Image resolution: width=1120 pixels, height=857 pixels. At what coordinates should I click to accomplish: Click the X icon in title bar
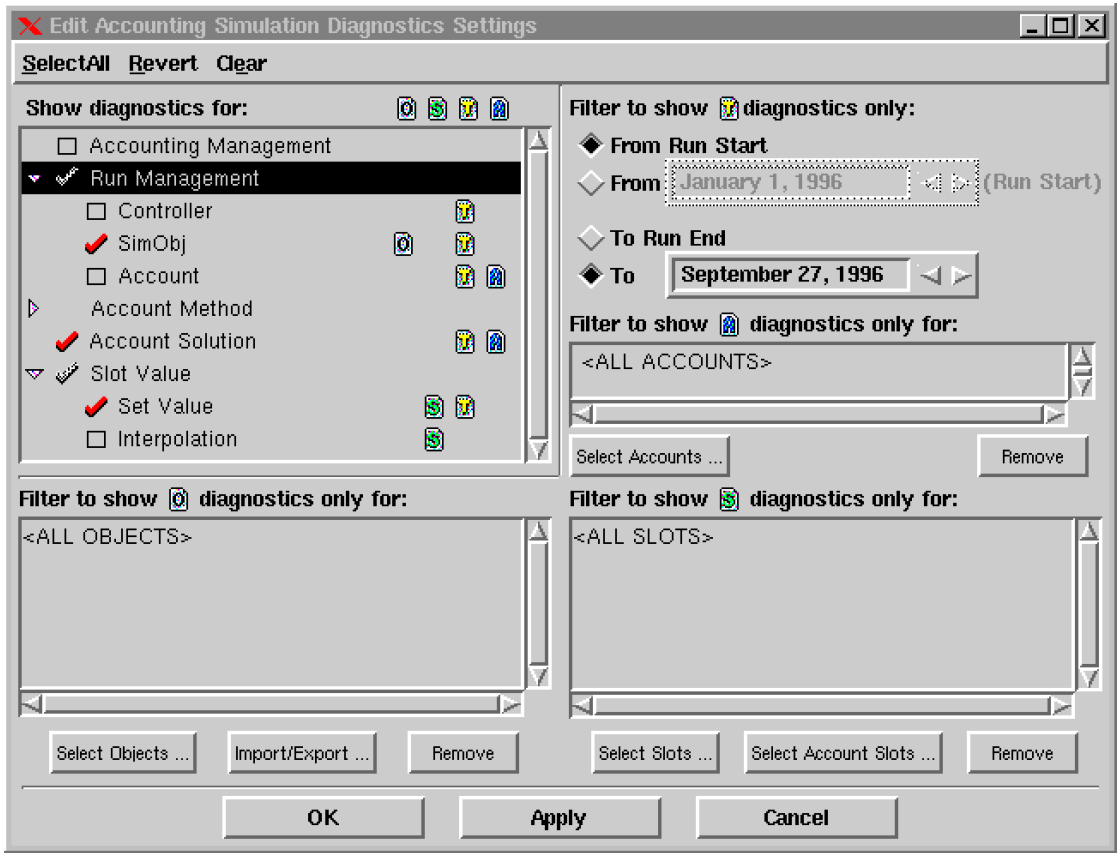coord(30,26)
